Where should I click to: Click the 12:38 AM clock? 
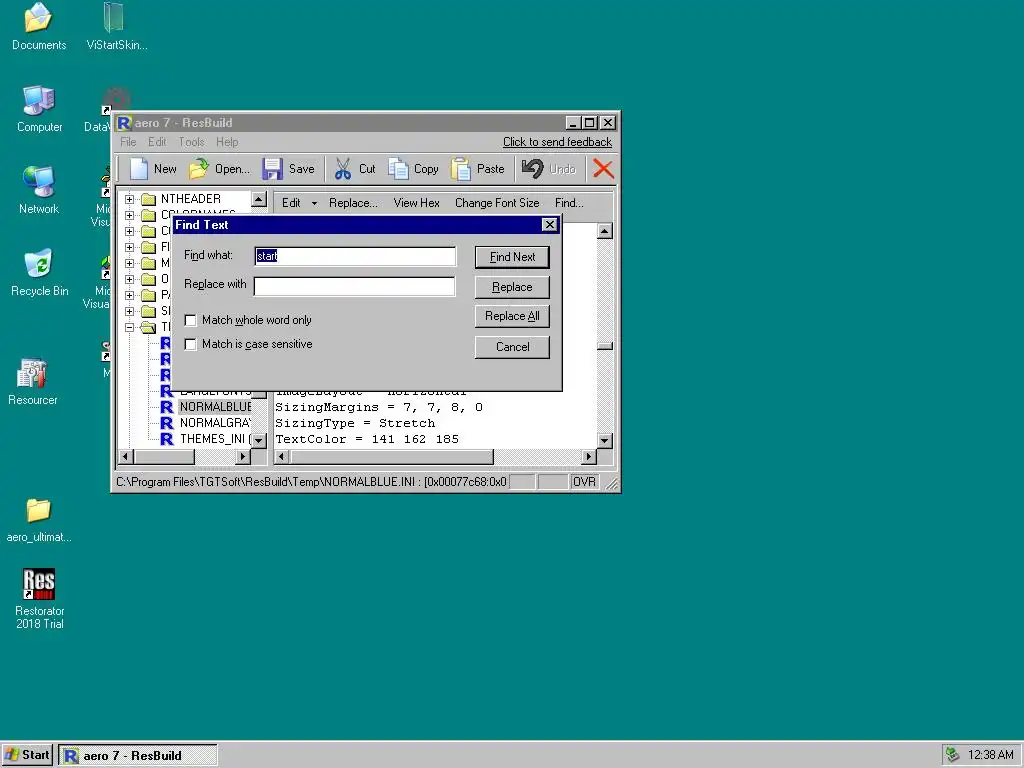pos(991,755)
